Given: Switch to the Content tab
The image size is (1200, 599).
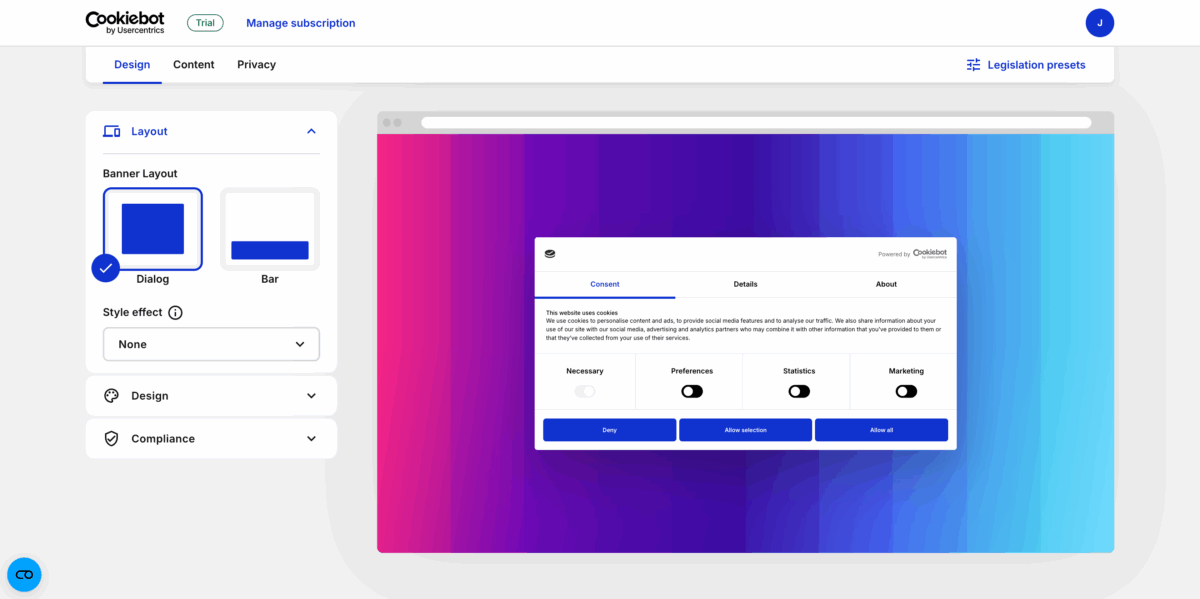Looking at the screenshot, I should click(x=193, y=65).
